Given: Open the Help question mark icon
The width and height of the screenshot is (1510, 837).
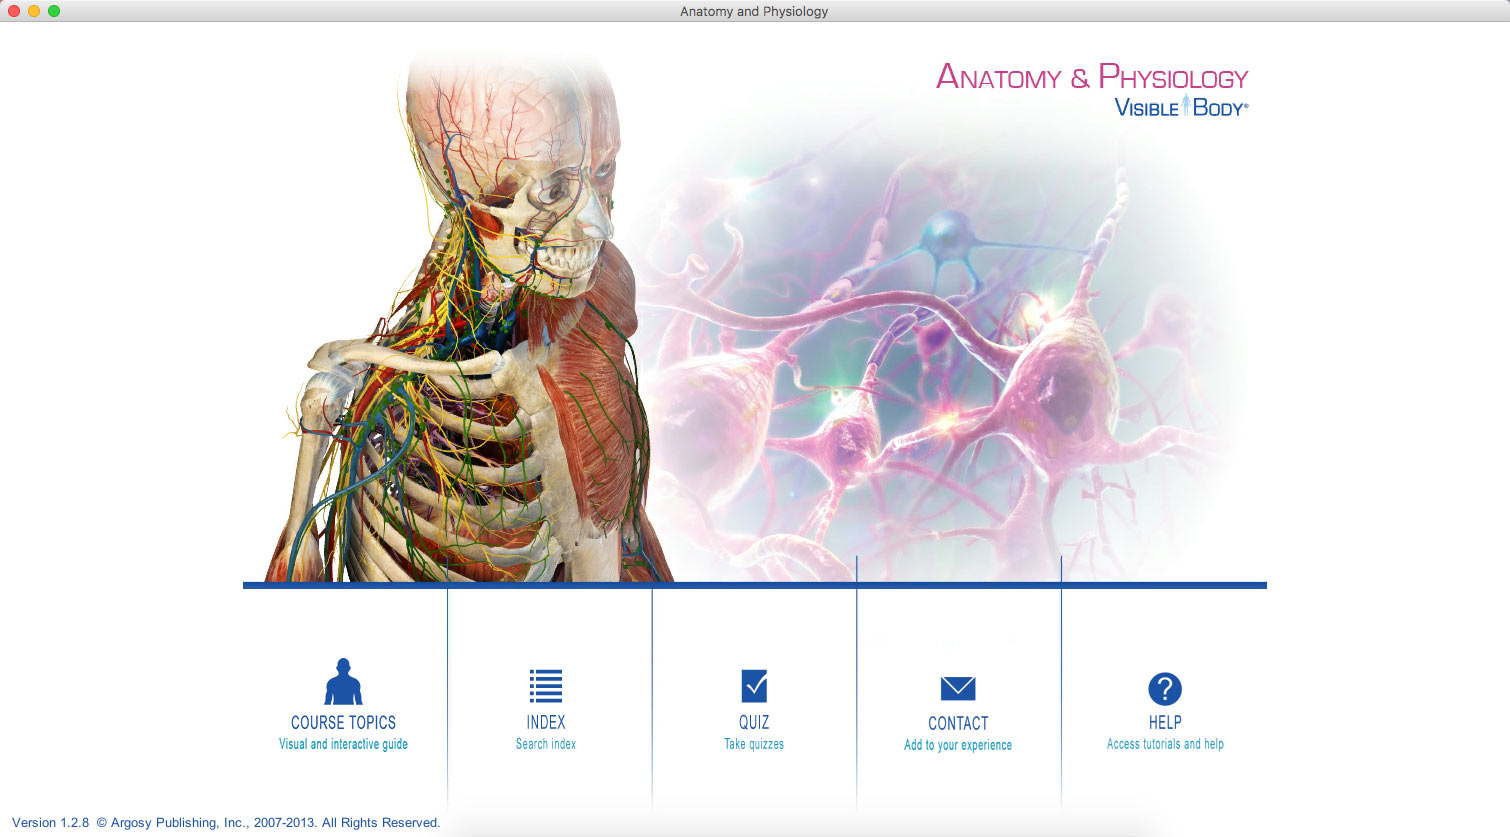Looking at the screenshot, I should (x=1165, y=689).
